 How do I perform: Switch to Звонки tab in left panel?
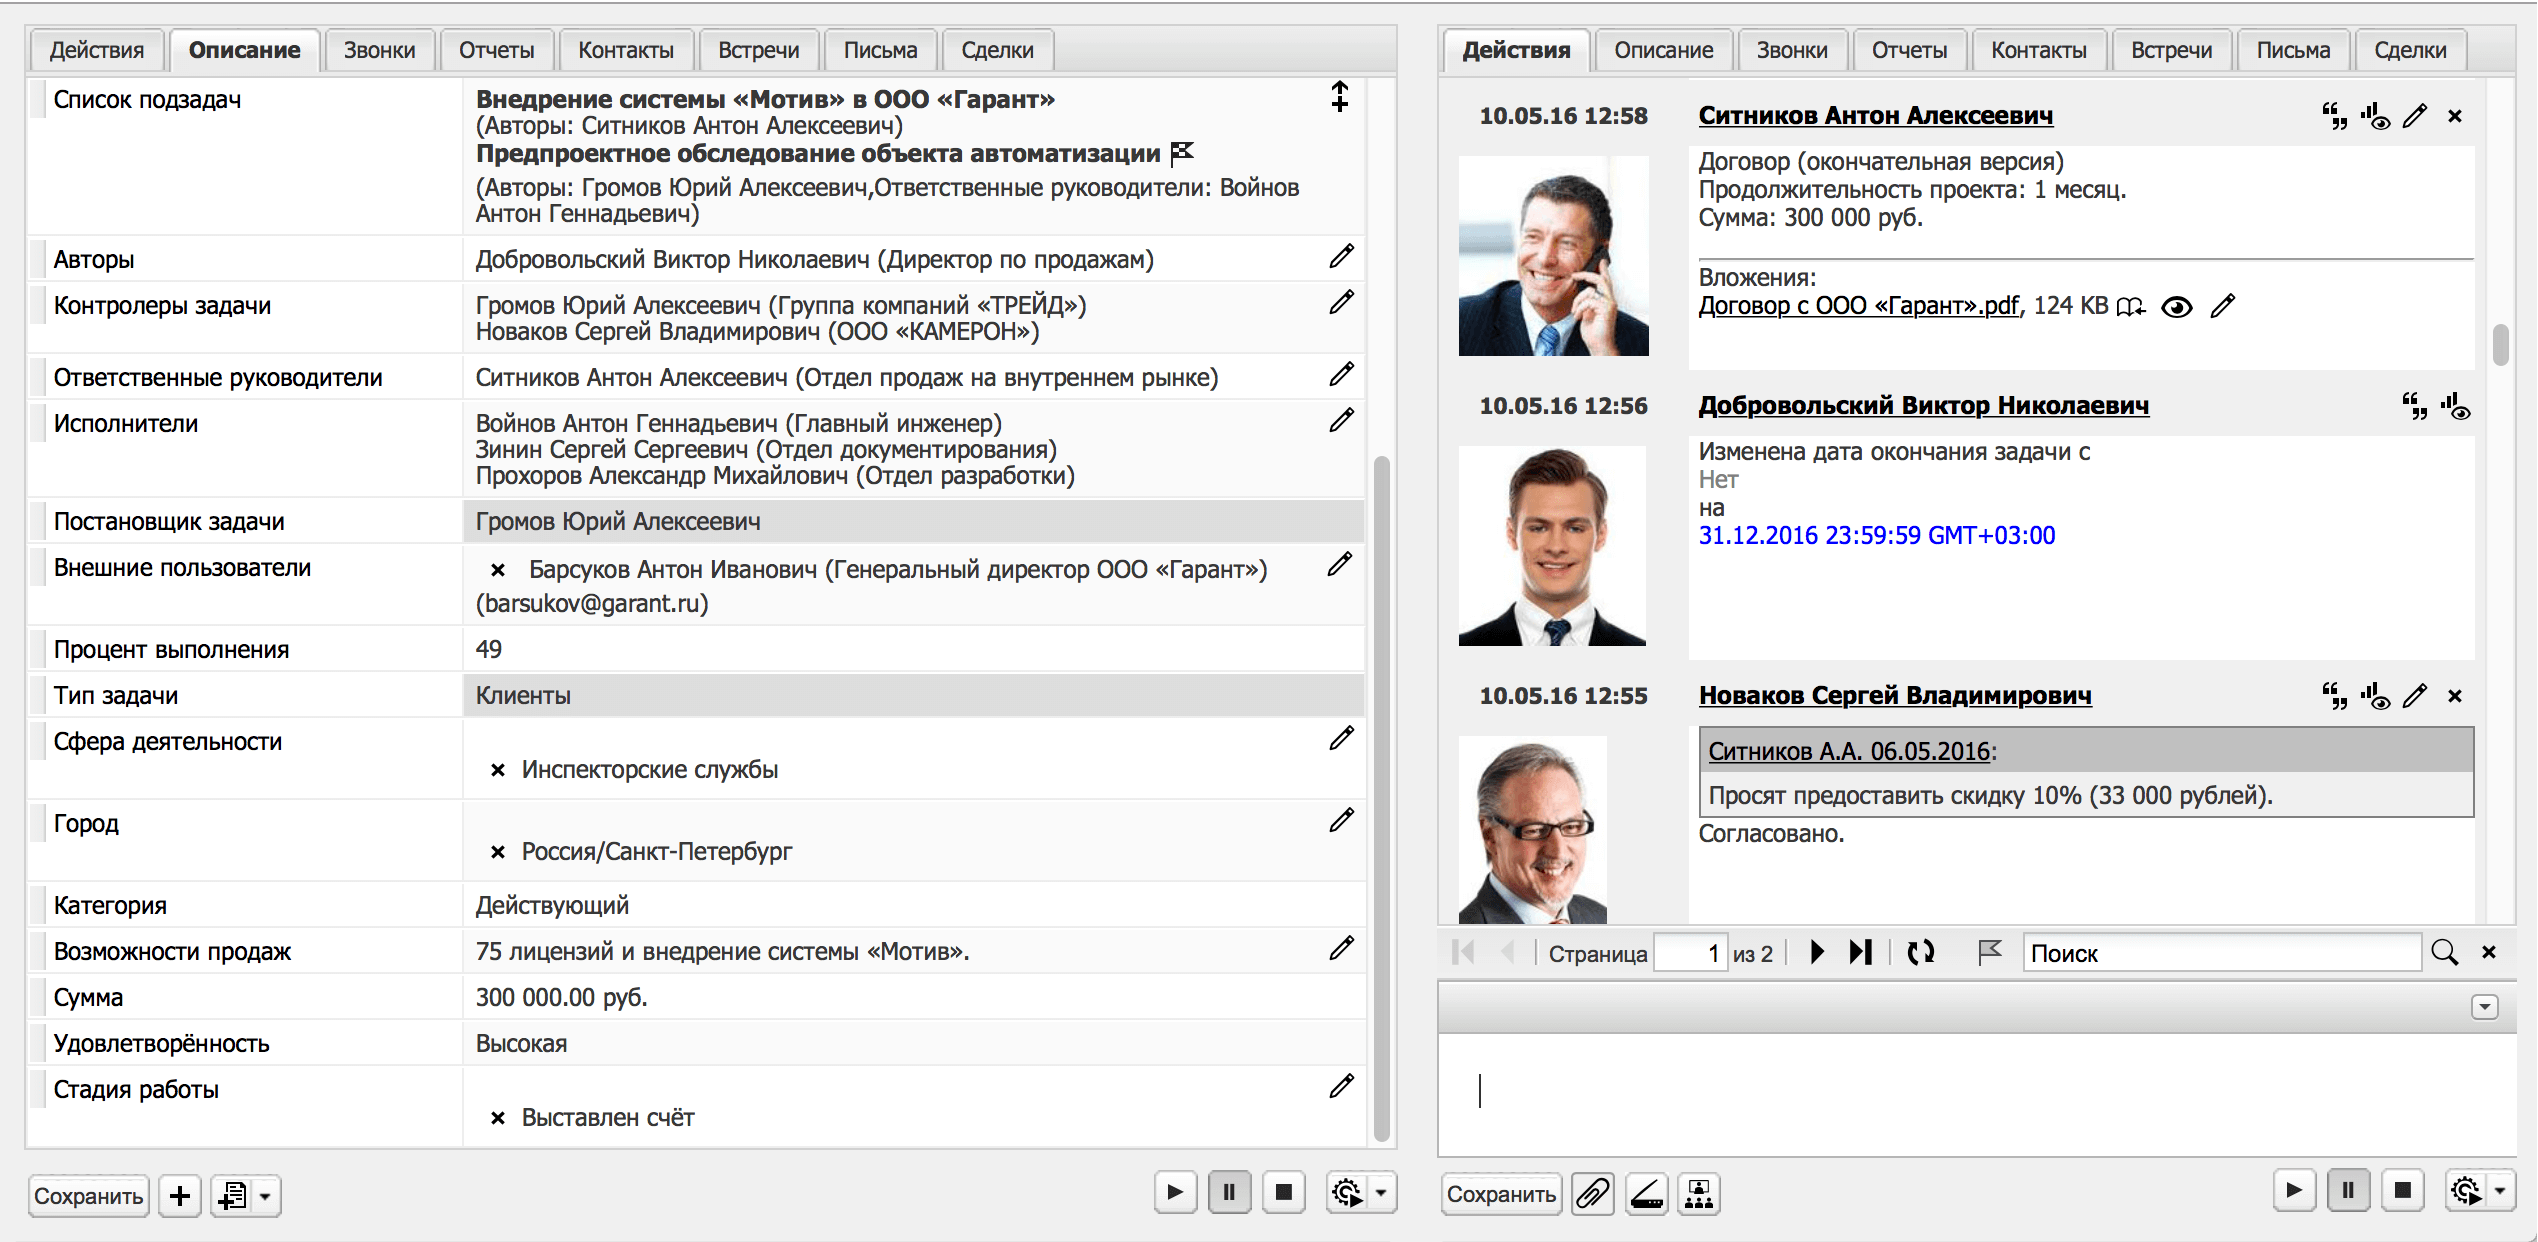(379, 50)
